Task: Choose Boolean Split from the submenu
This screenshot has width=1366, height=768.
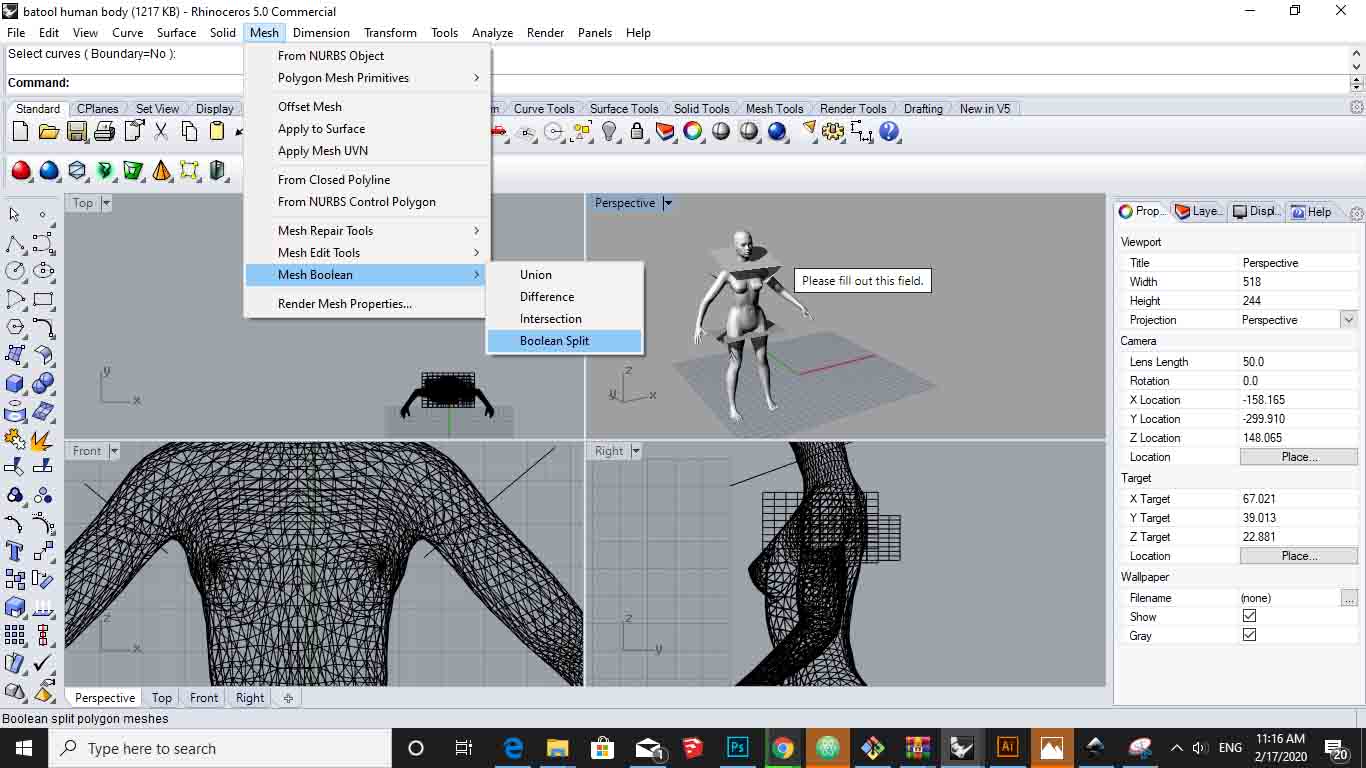Action: pos(564,341)
